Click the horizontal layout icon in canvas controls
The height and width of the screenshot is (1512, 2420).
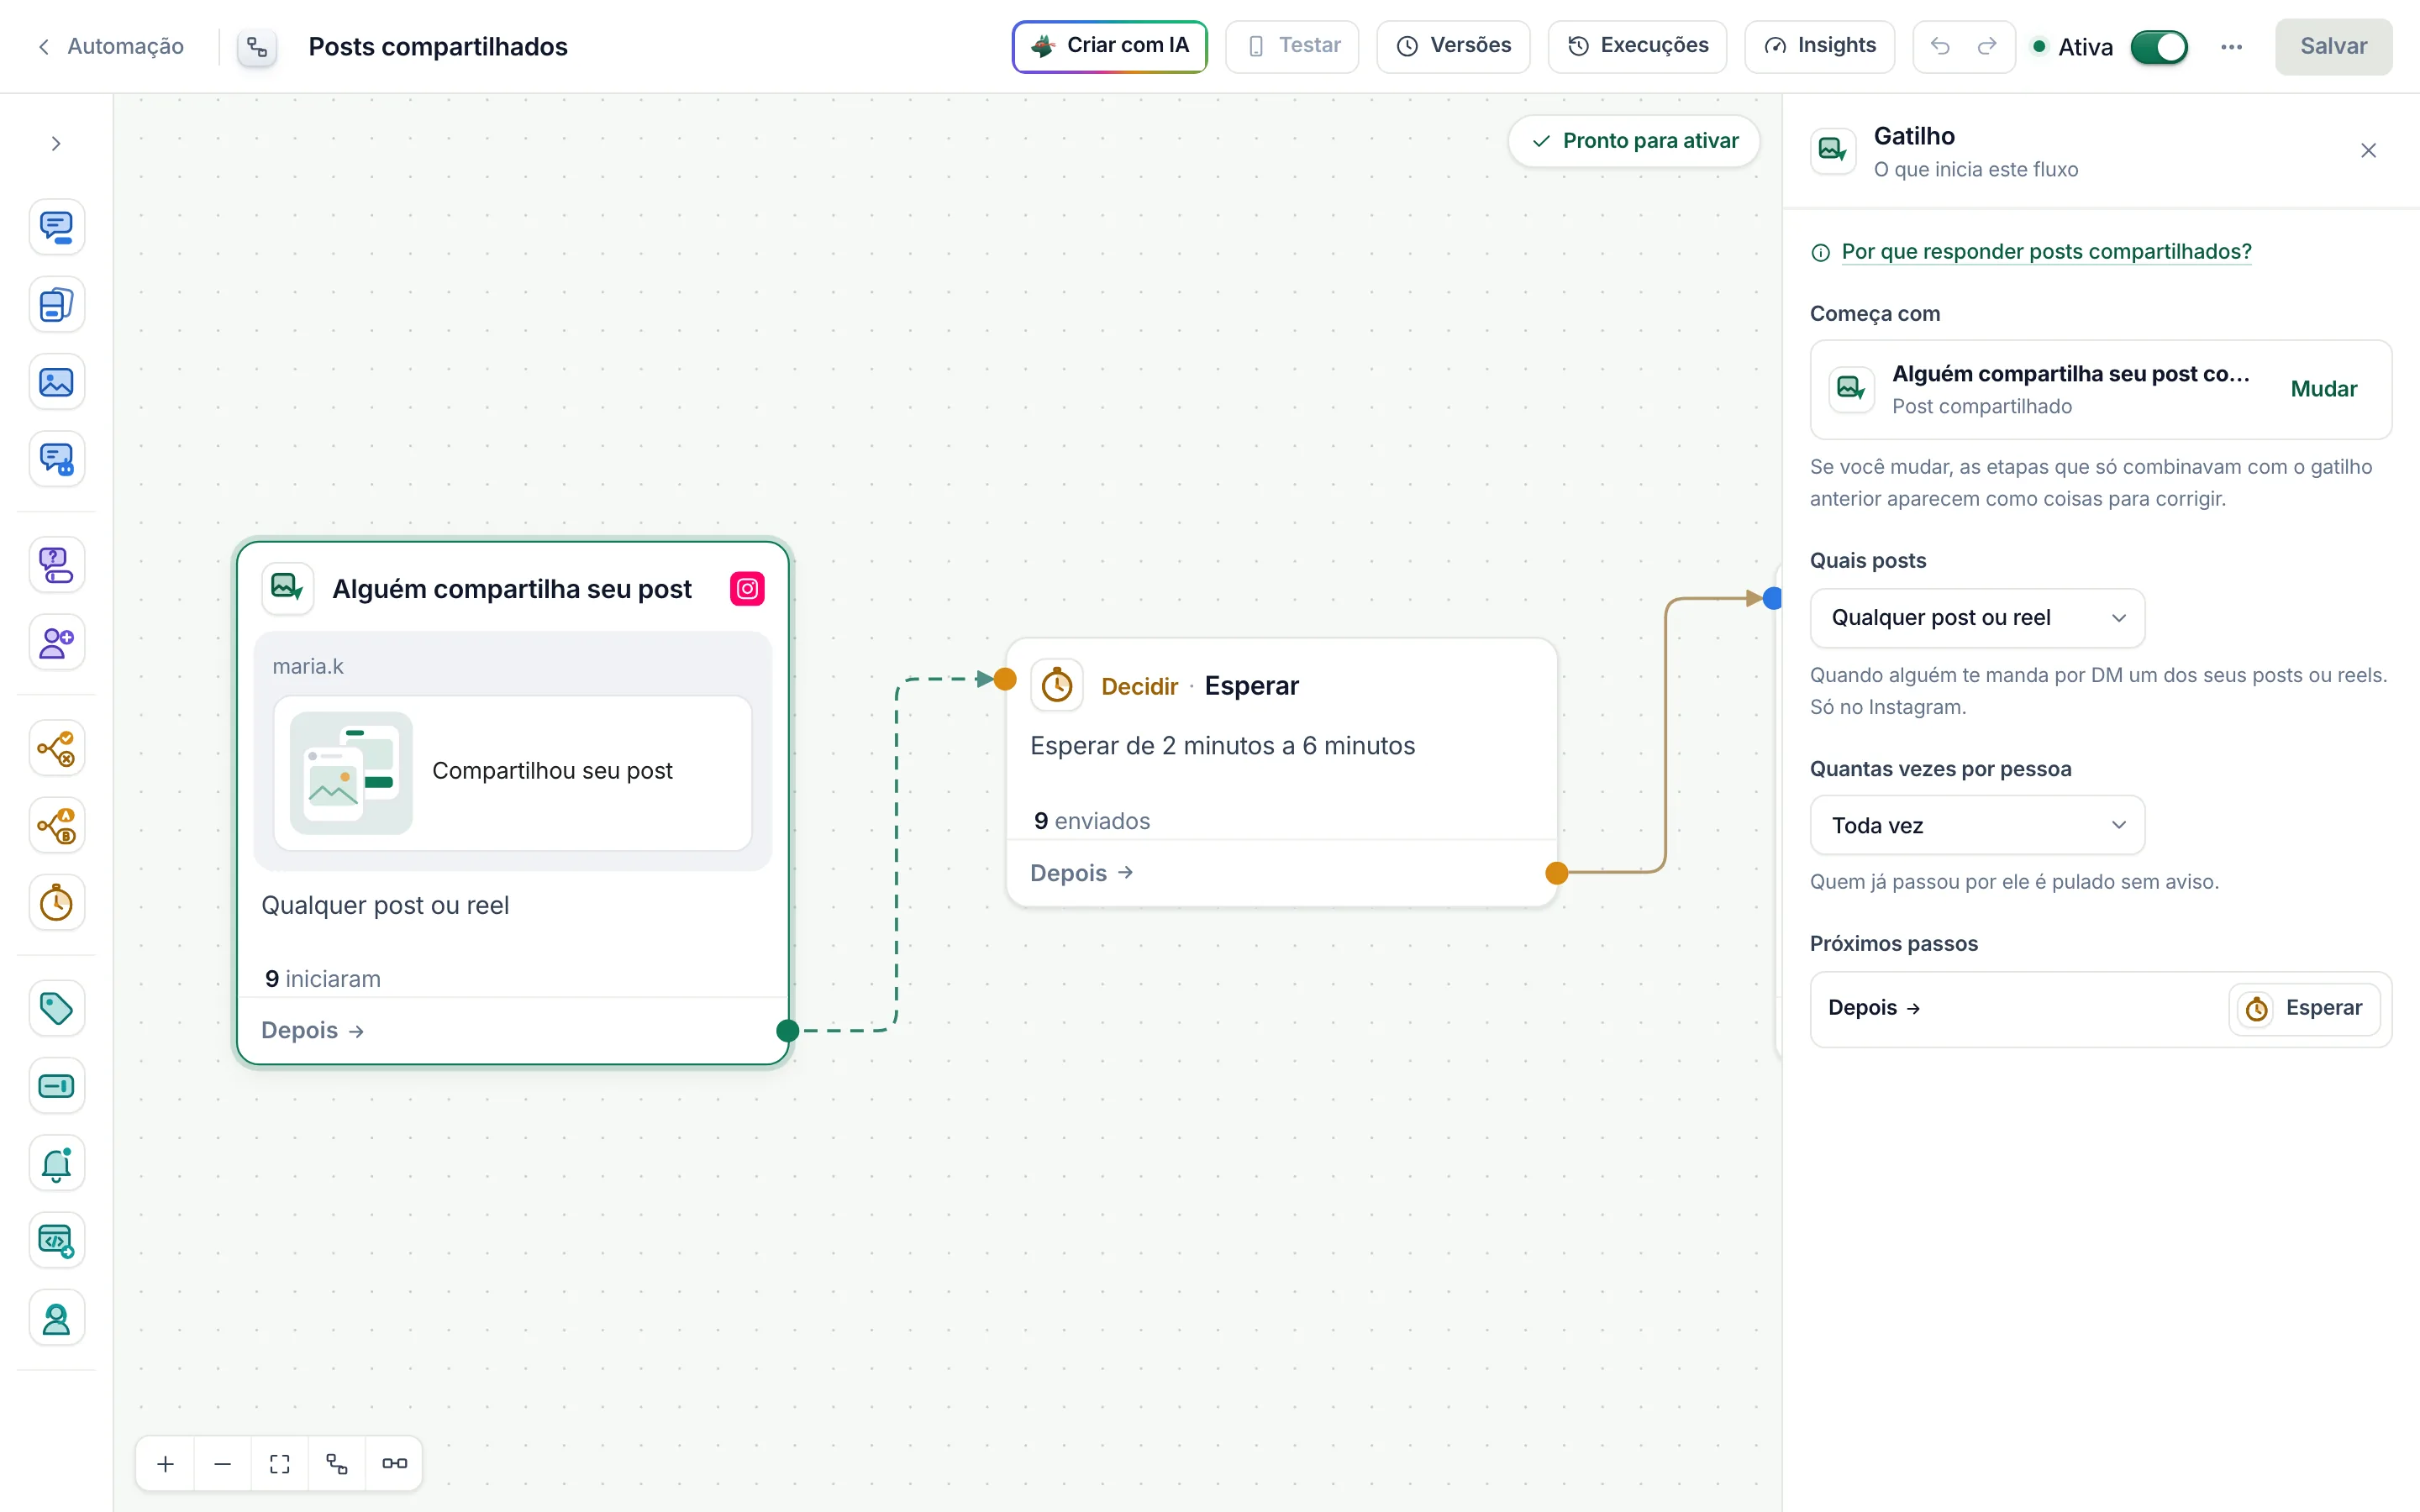(x=394, y=1464)
